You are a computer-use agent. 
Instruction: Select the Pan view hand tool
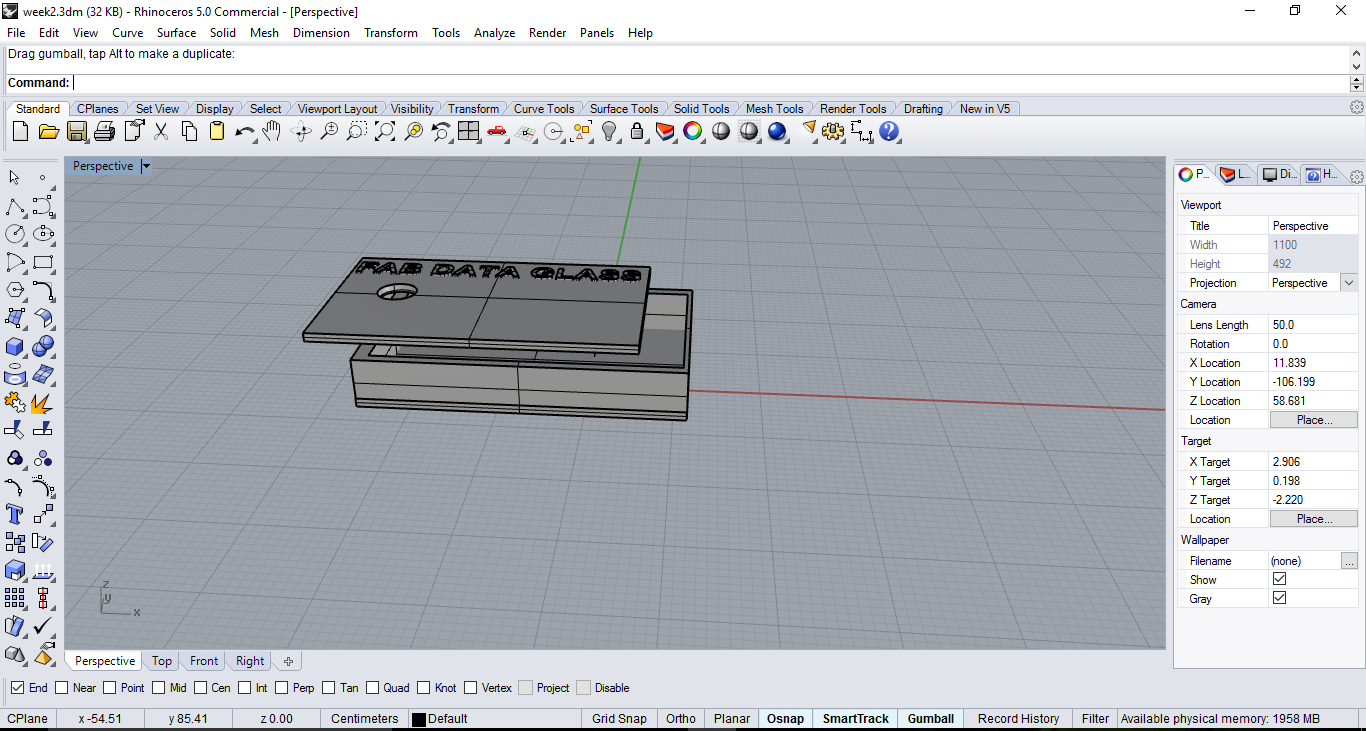pos(272,131)
